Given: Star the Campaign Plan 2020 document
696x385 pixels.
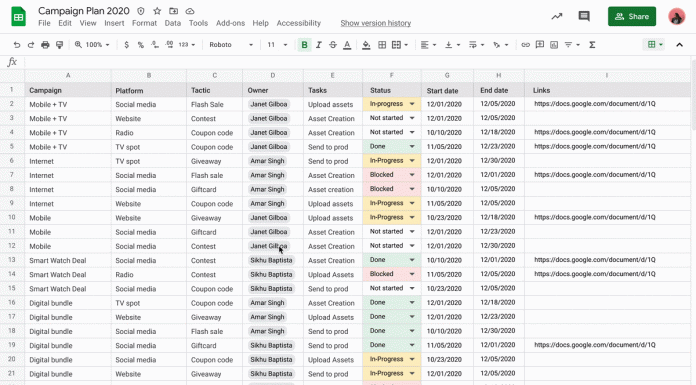Looking at the screenshot, I should click(157, 11).
